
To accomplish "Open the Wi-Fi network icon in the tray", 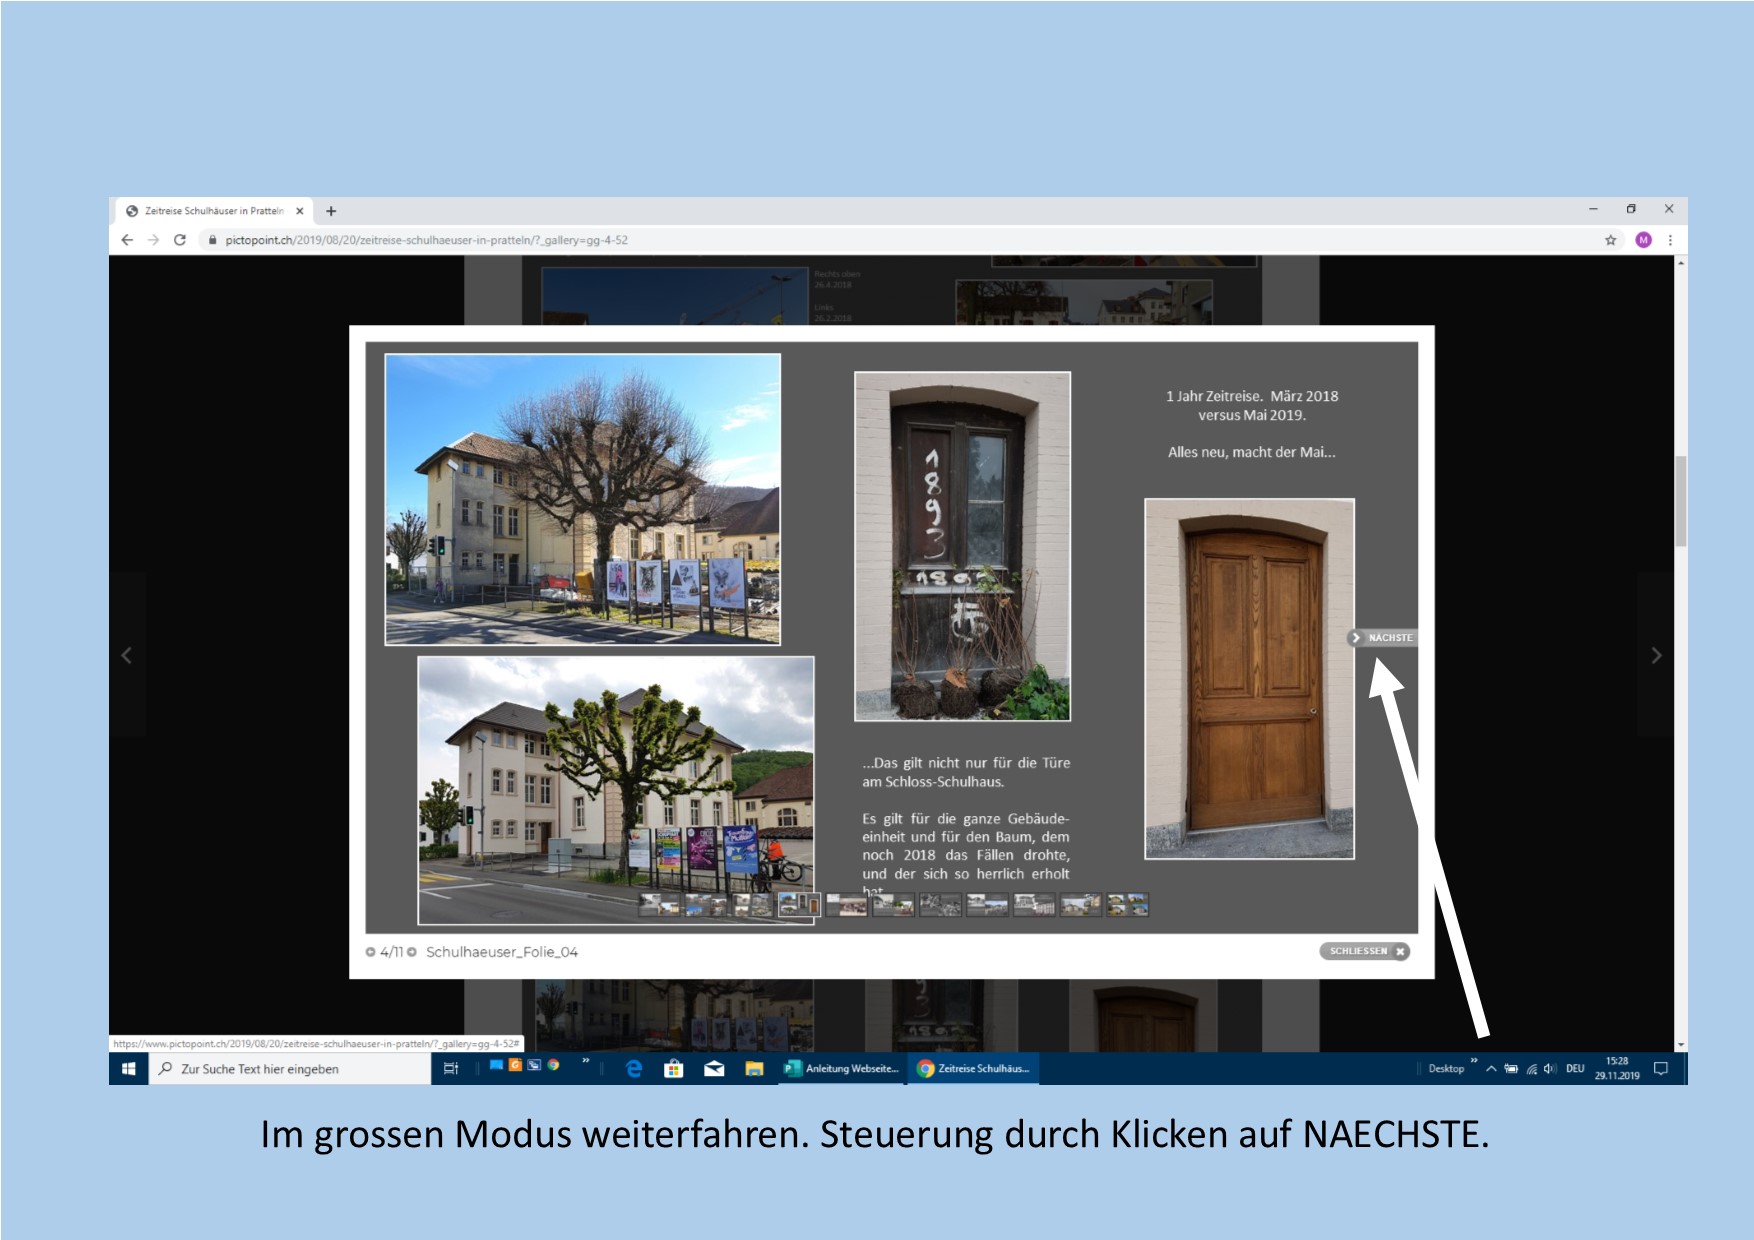I will [x=1531, y=1069].
